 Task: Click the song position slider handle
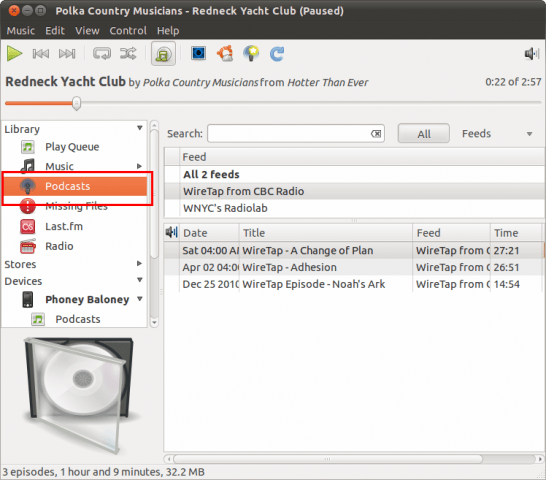point(77,103)
